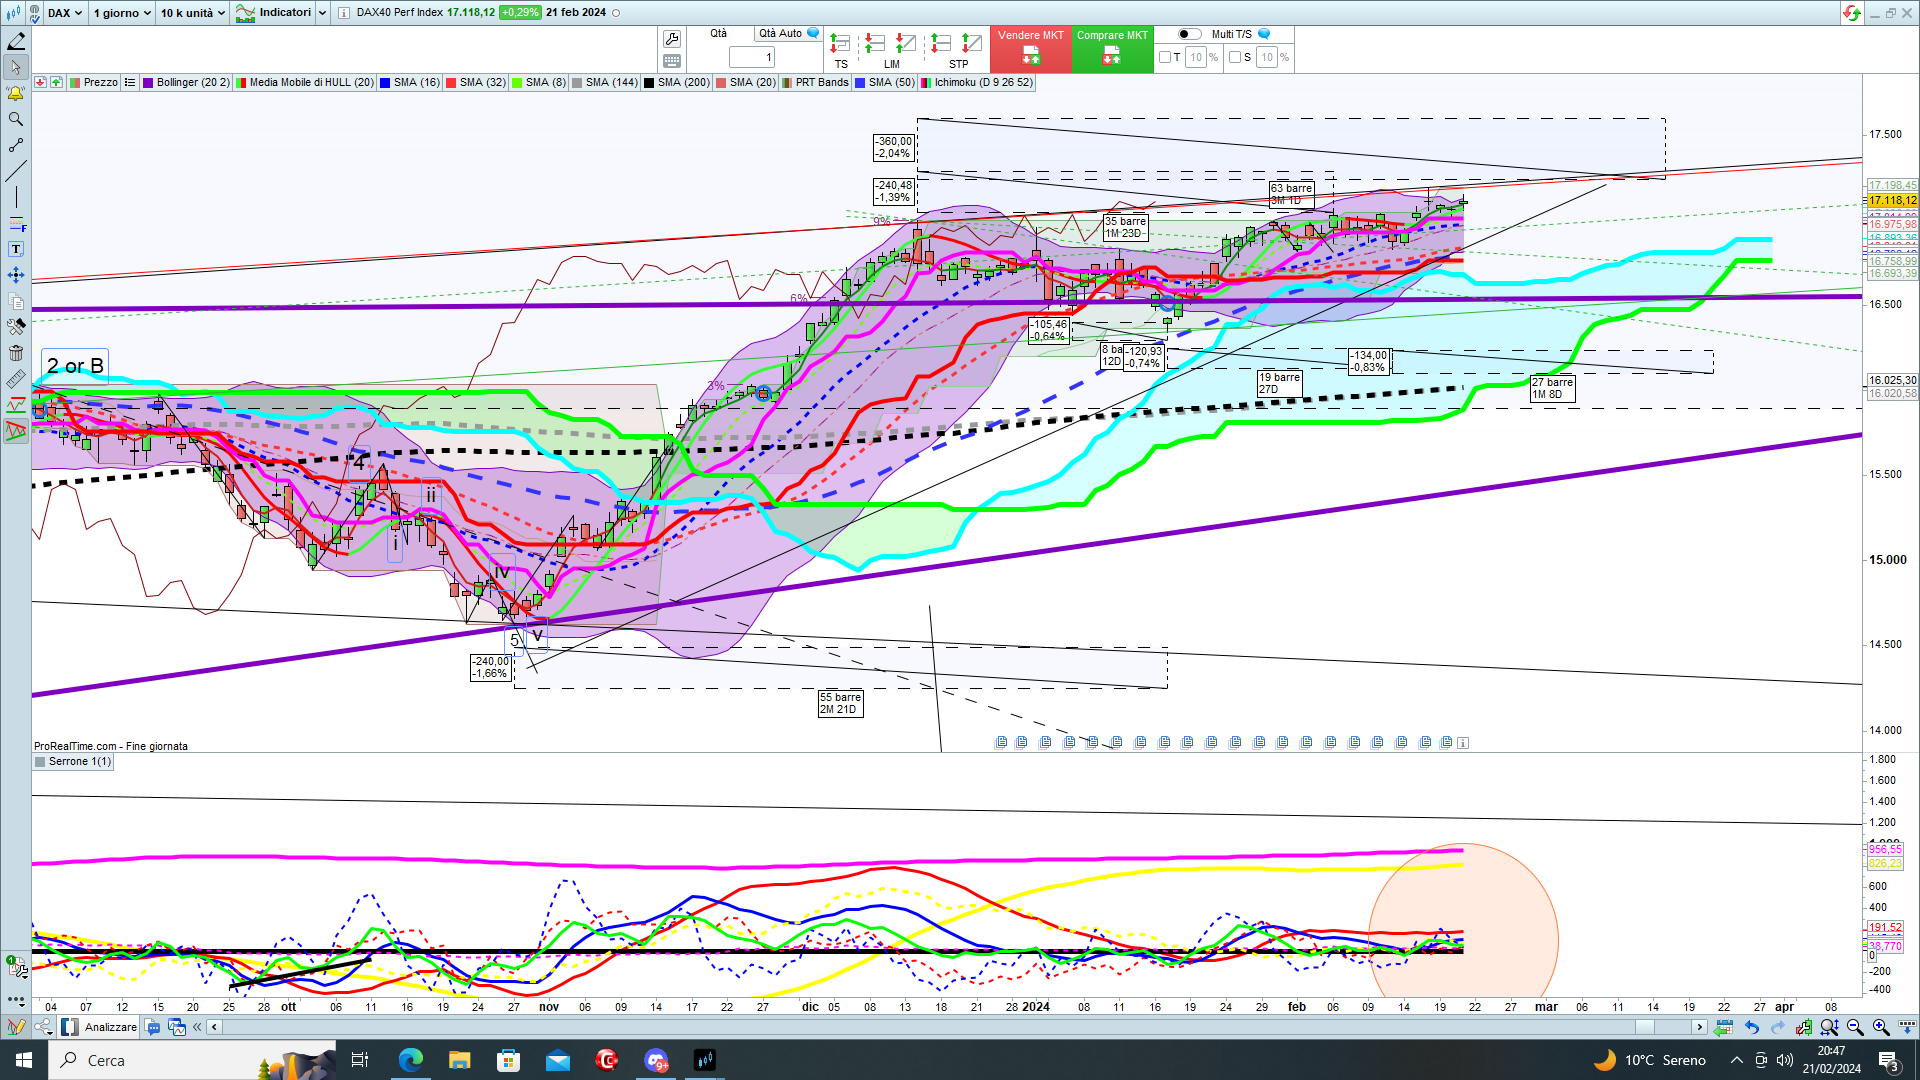Activate the magnifier zoom tool
This screenshot has width=1920, height=1080.
16,119
